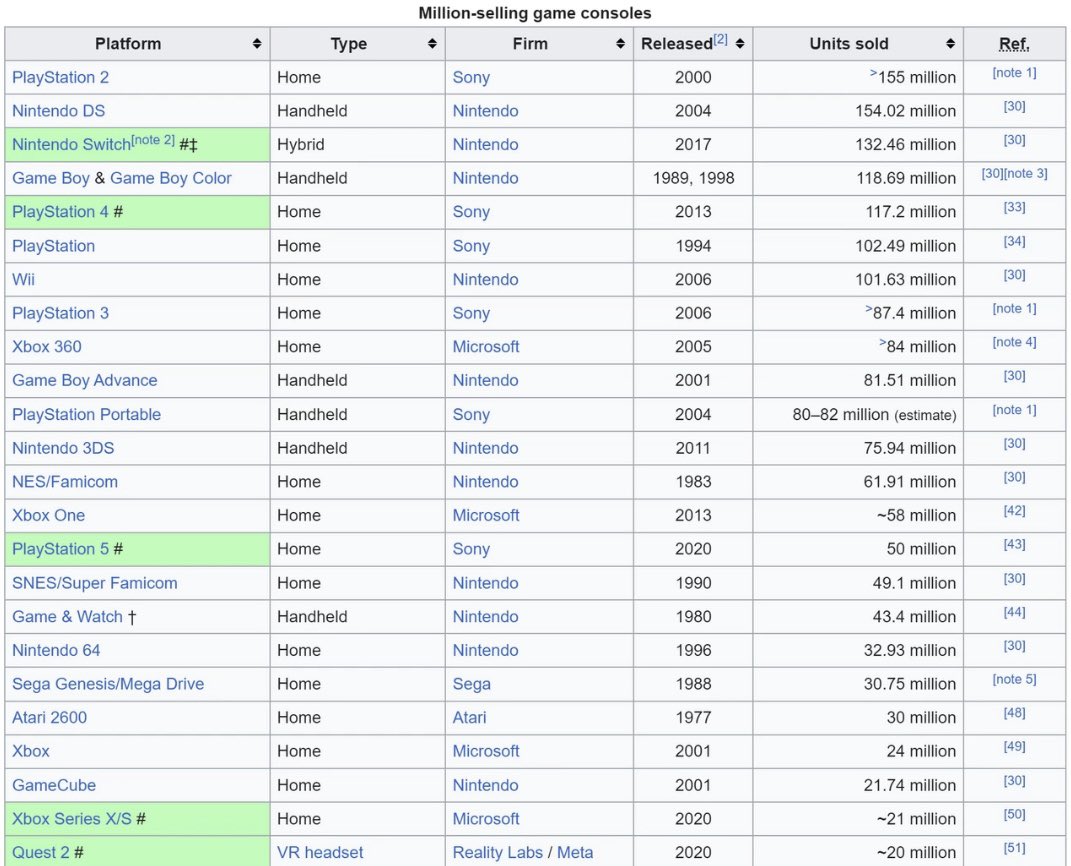Viewport: 1071px width, 866px height.
Task: Sort table by Released column arrows
Action: point(740,44)
